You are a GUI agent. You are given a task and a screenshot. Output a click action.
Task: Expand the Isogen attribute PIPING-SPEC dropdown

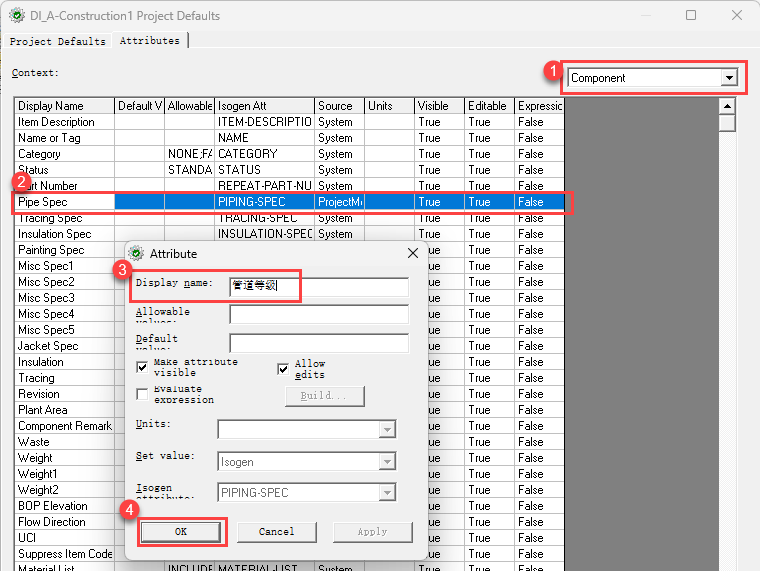[x=386, y=492]
